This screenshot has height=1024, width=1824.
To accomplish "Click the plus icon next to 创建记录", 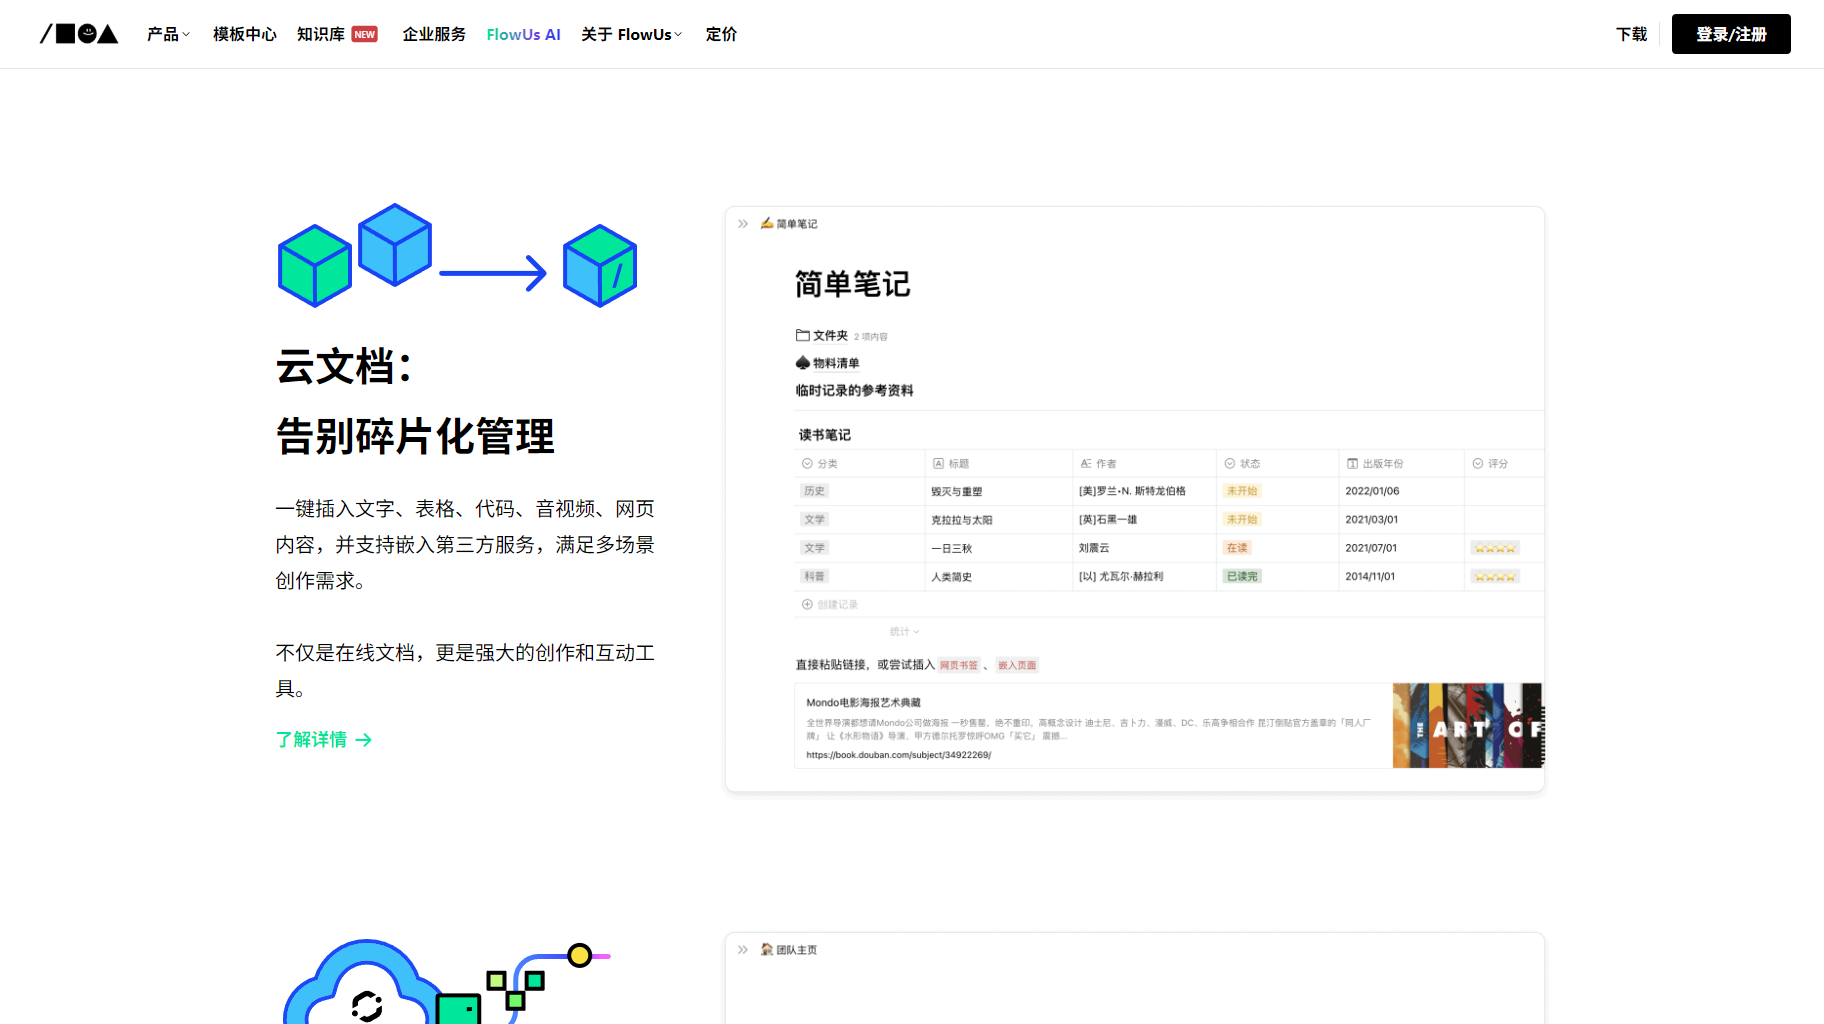I will pyautogui.click(x=807, y=604).
